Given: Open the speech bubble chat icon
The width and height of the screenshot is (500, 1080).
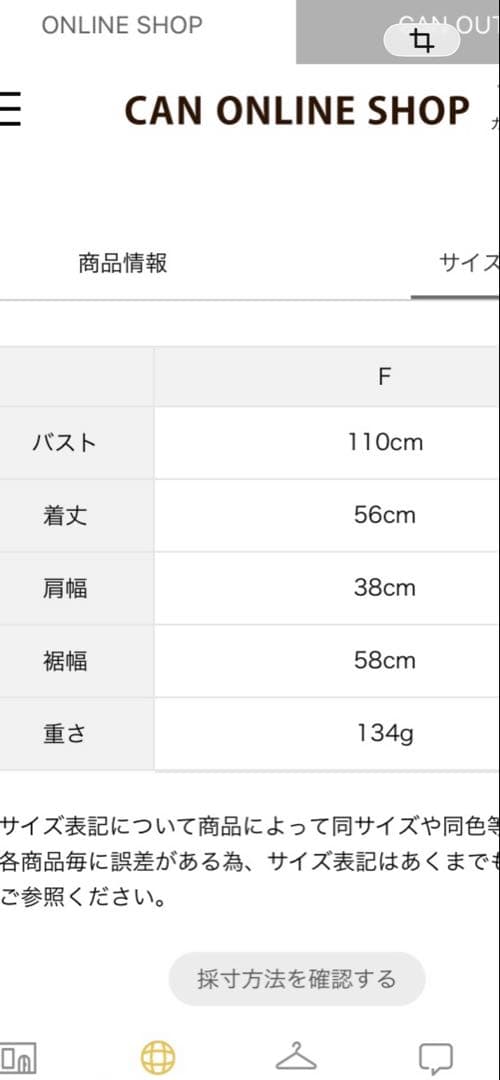Looking at the screenshot, I should [x=436, y=1058].
